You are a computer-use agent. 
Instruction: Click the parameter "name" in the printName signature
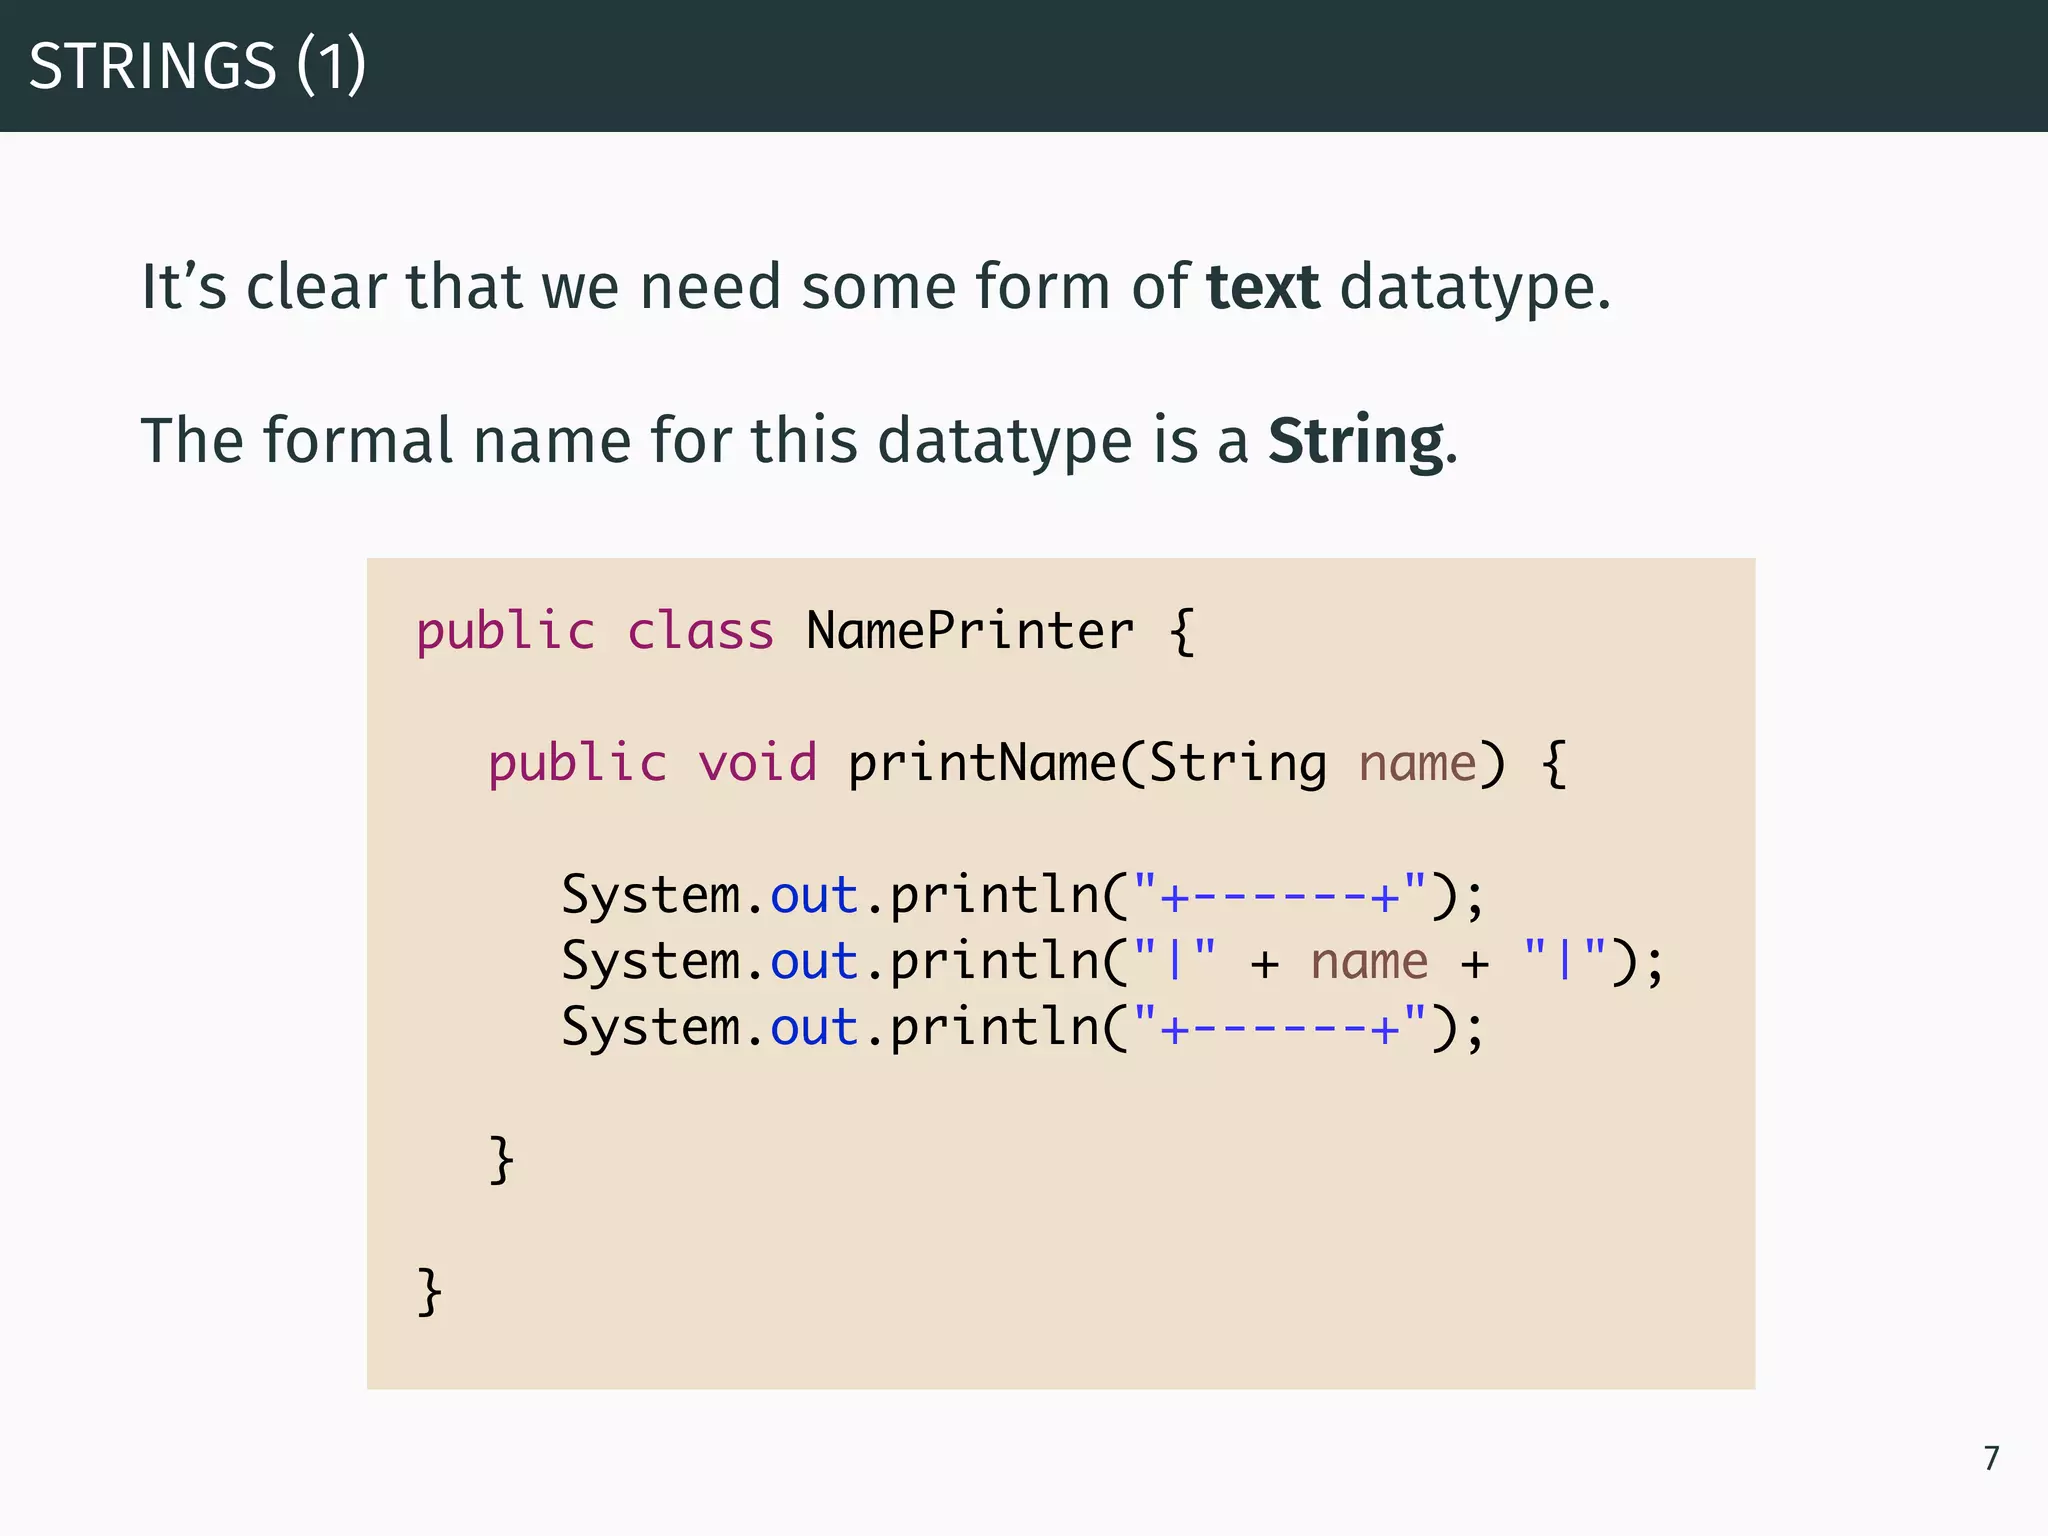(x=1417, y=764)
